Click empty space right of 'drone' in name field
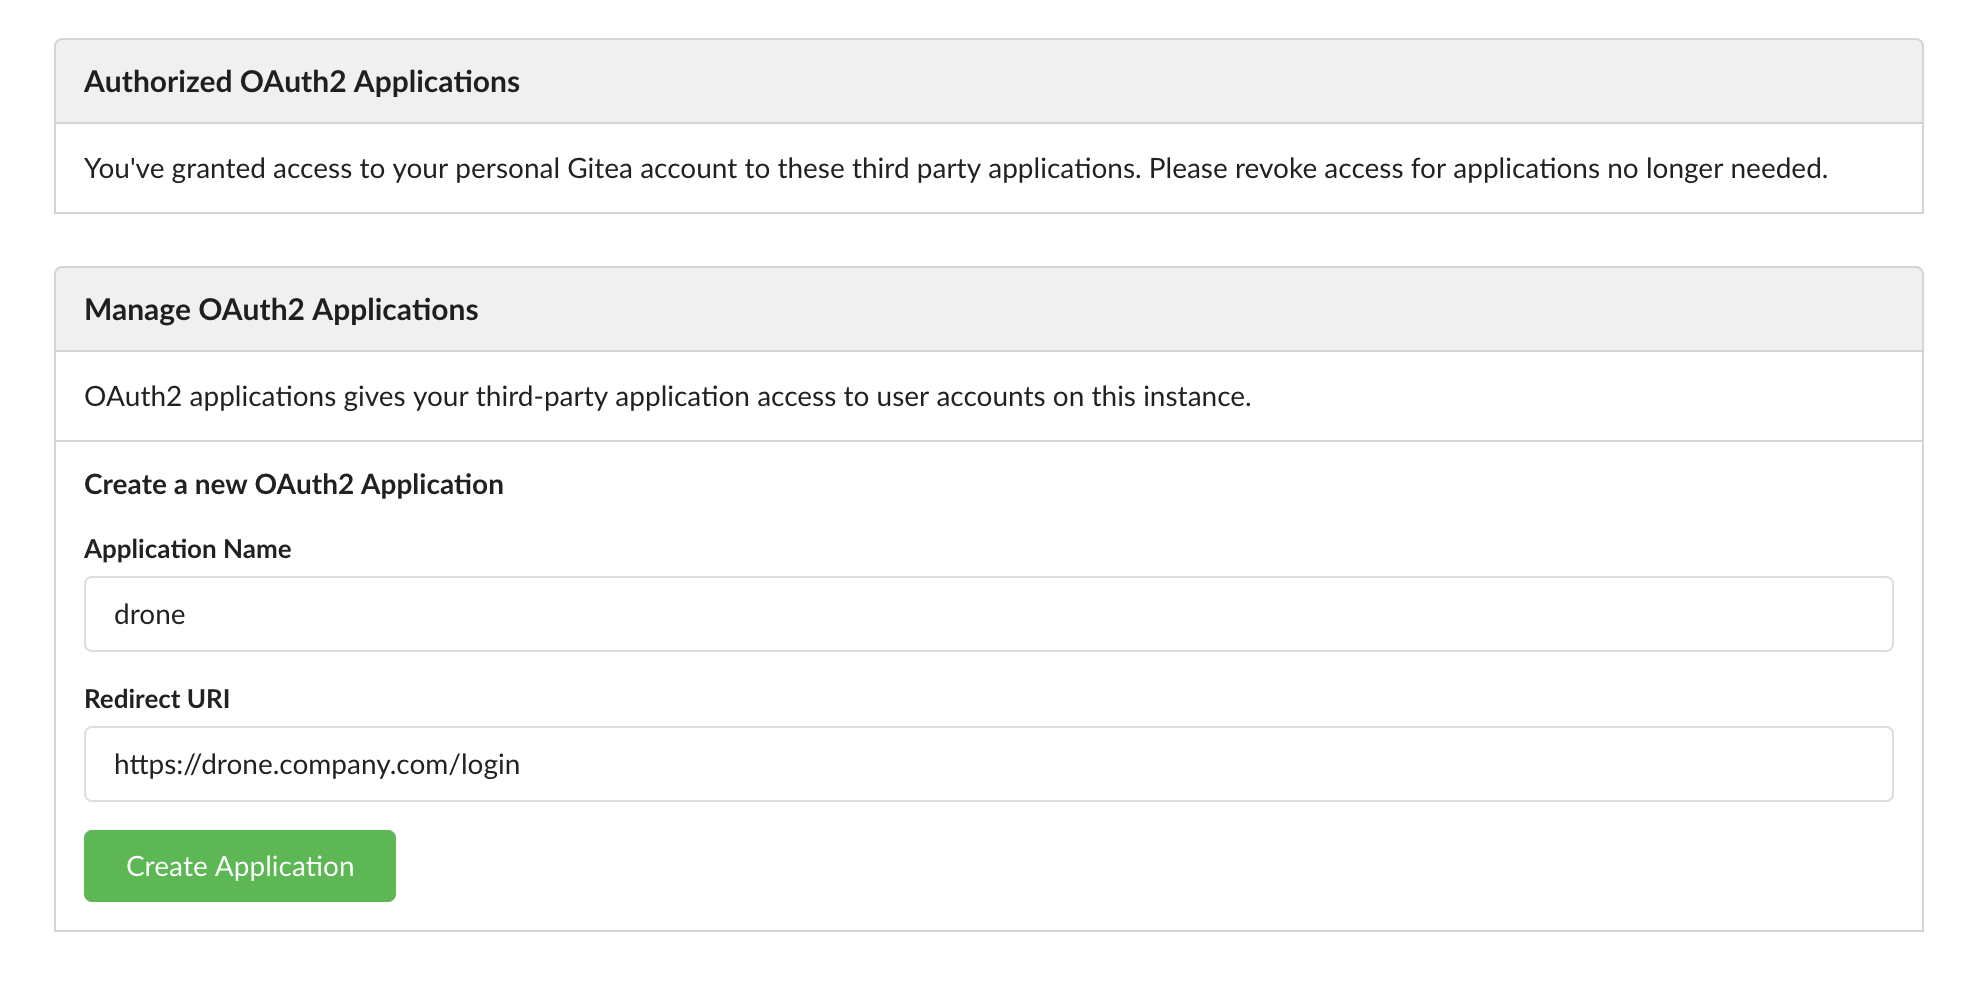Screen dimensions: 1982x984 point(1000,614)
